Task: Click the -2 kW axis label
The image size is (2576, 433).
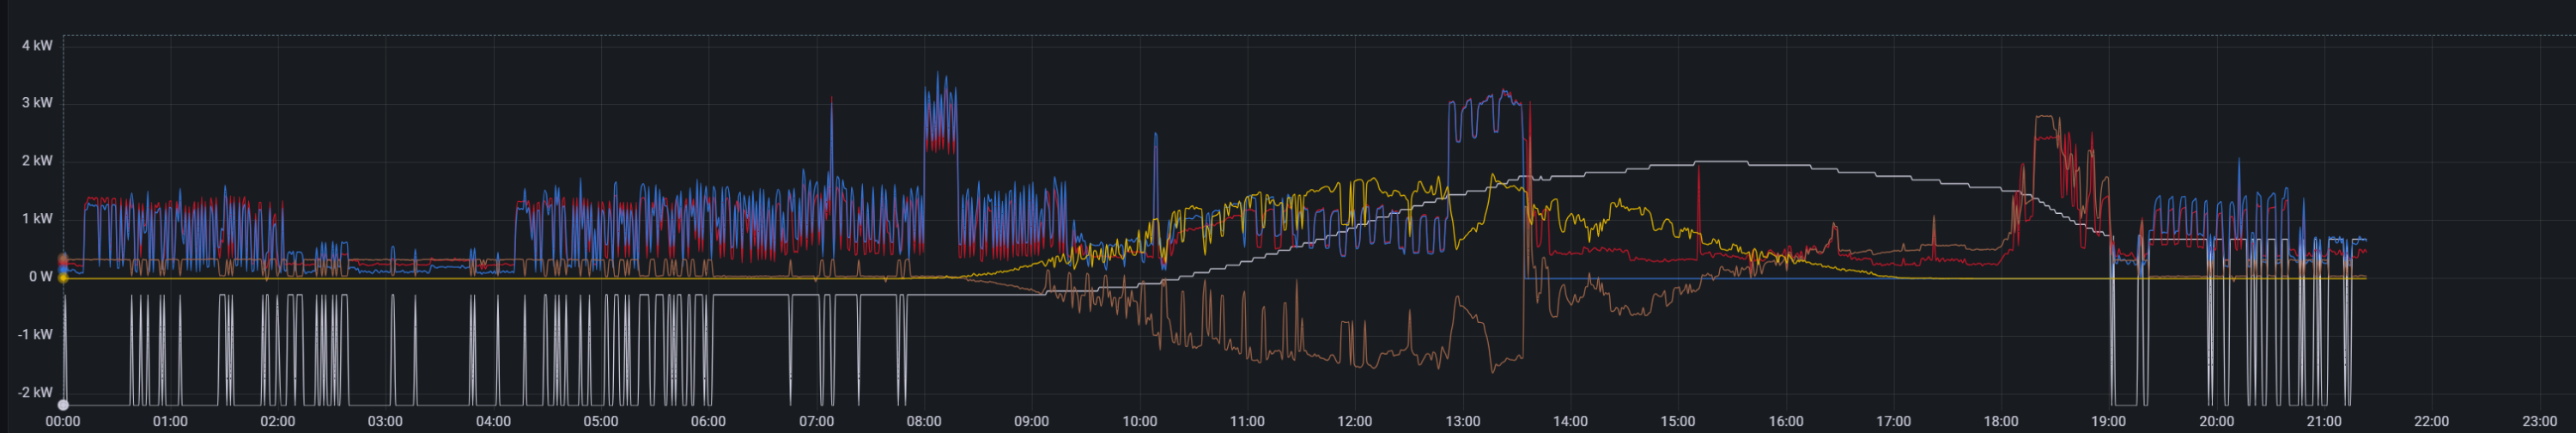Action: point(35,393)
